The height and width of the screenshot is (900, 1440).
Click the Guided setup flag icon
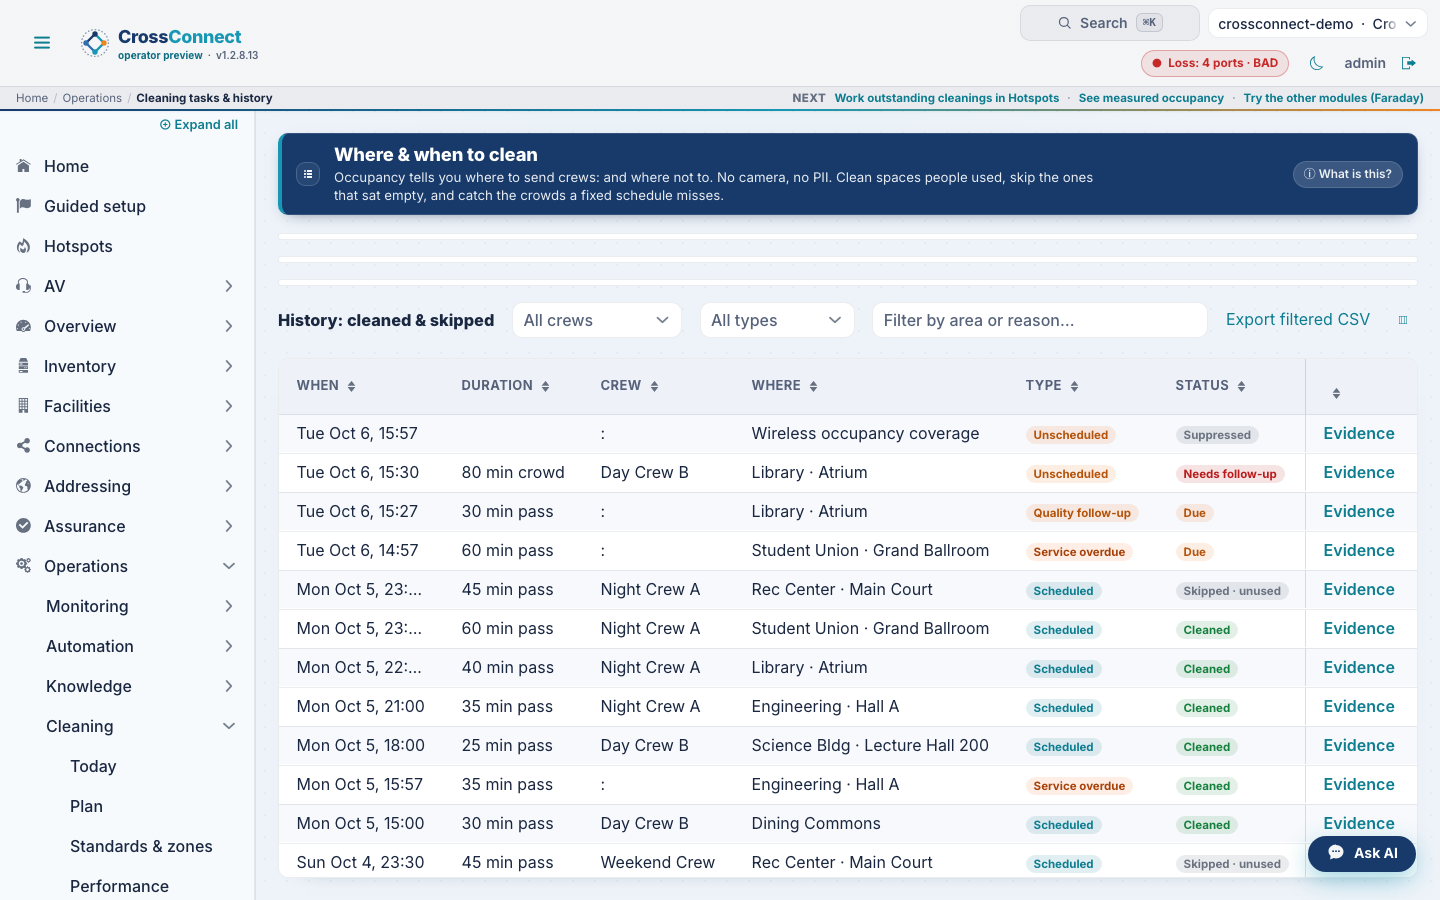tap(24, 206)
